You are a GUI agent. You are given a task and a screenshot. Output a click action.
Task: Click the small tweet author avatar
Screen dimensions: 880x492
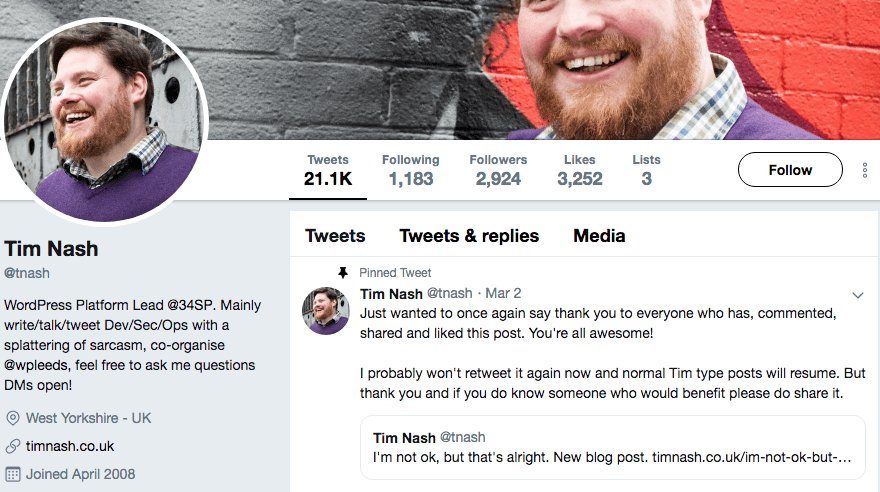point(325,310)
